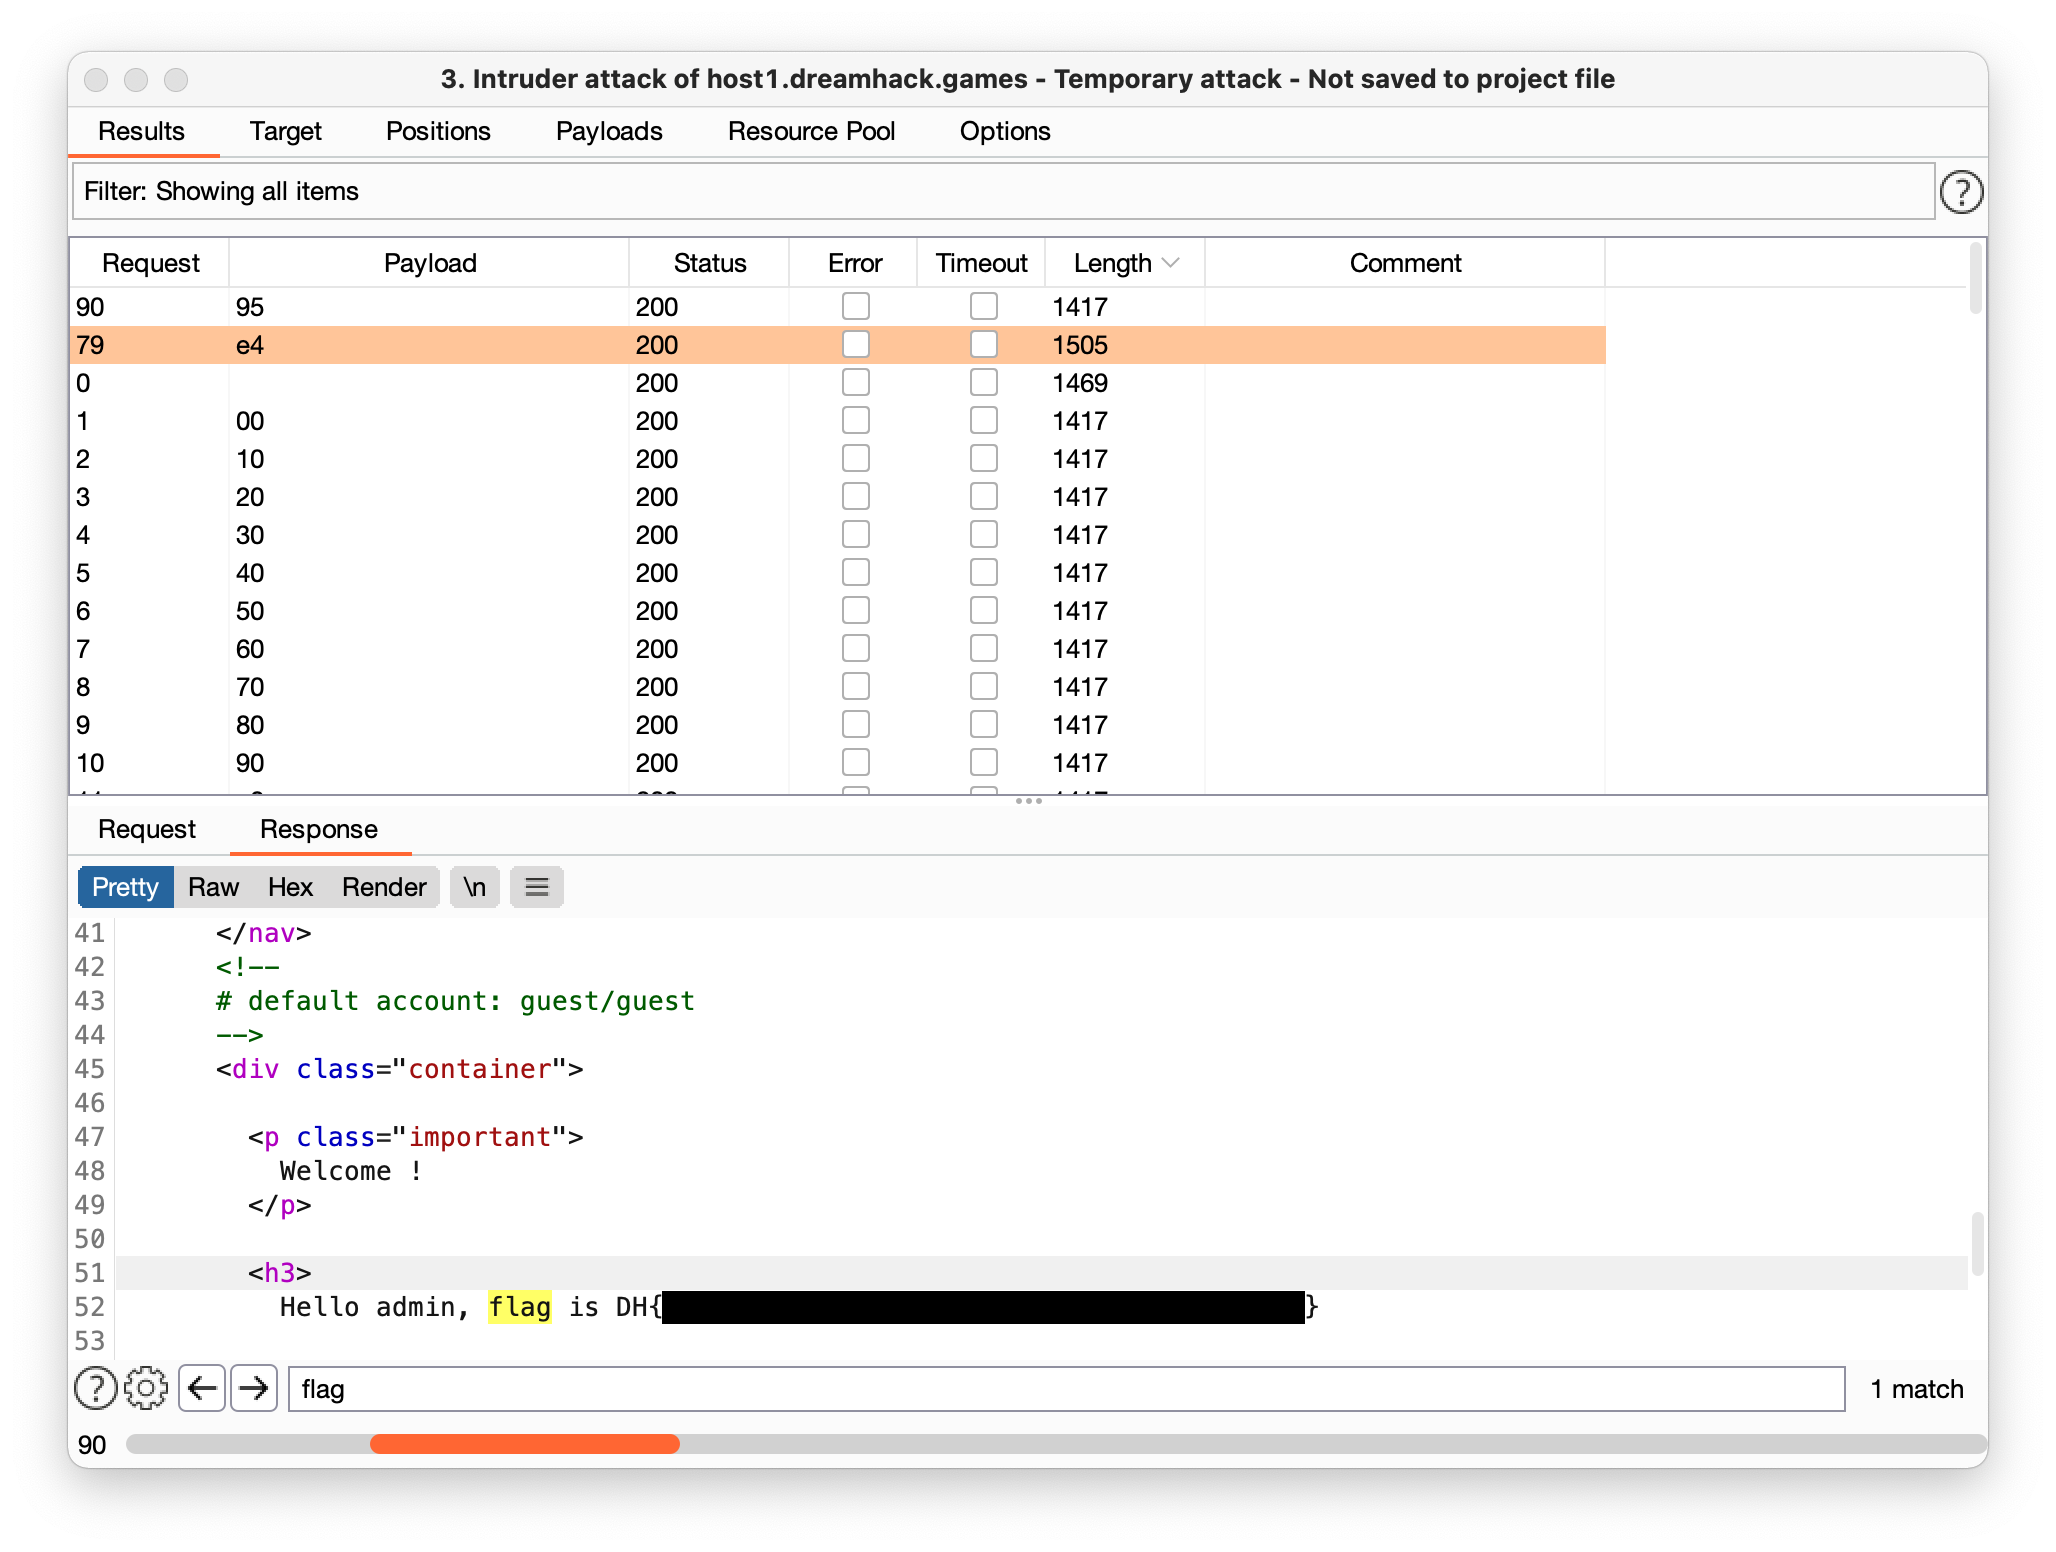Toggle the \n non-printable characters button
This screenshot has height=1552, width=2056.
point(475,887)
